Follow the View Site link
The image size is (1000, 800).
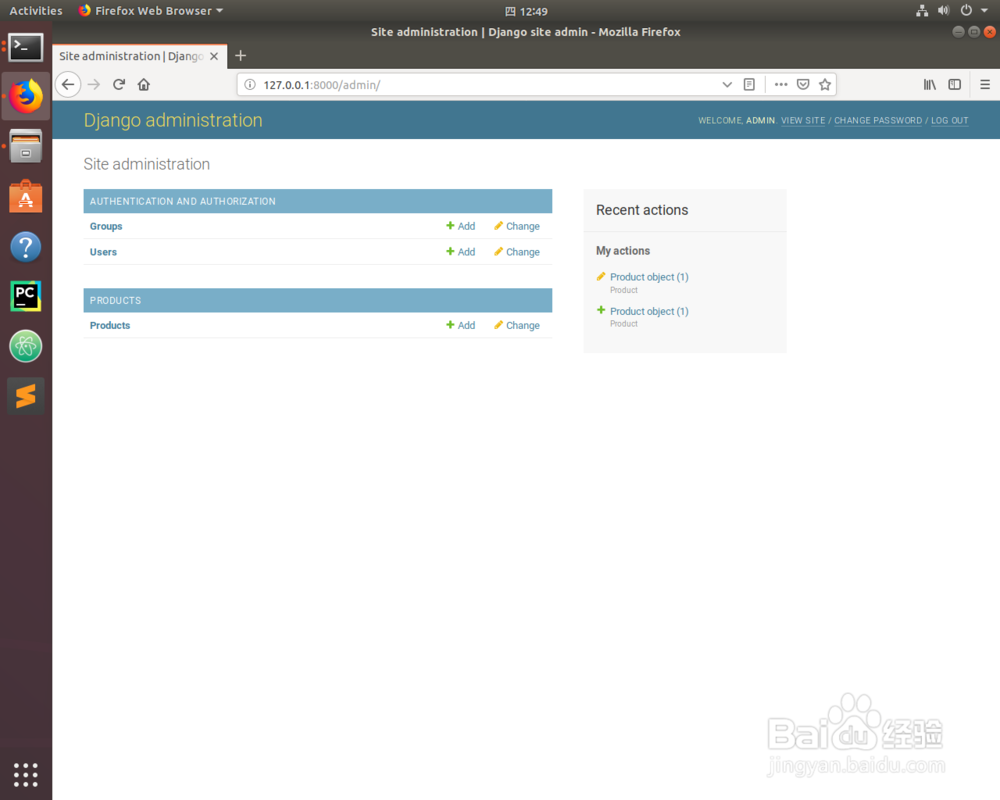point(803,121)
